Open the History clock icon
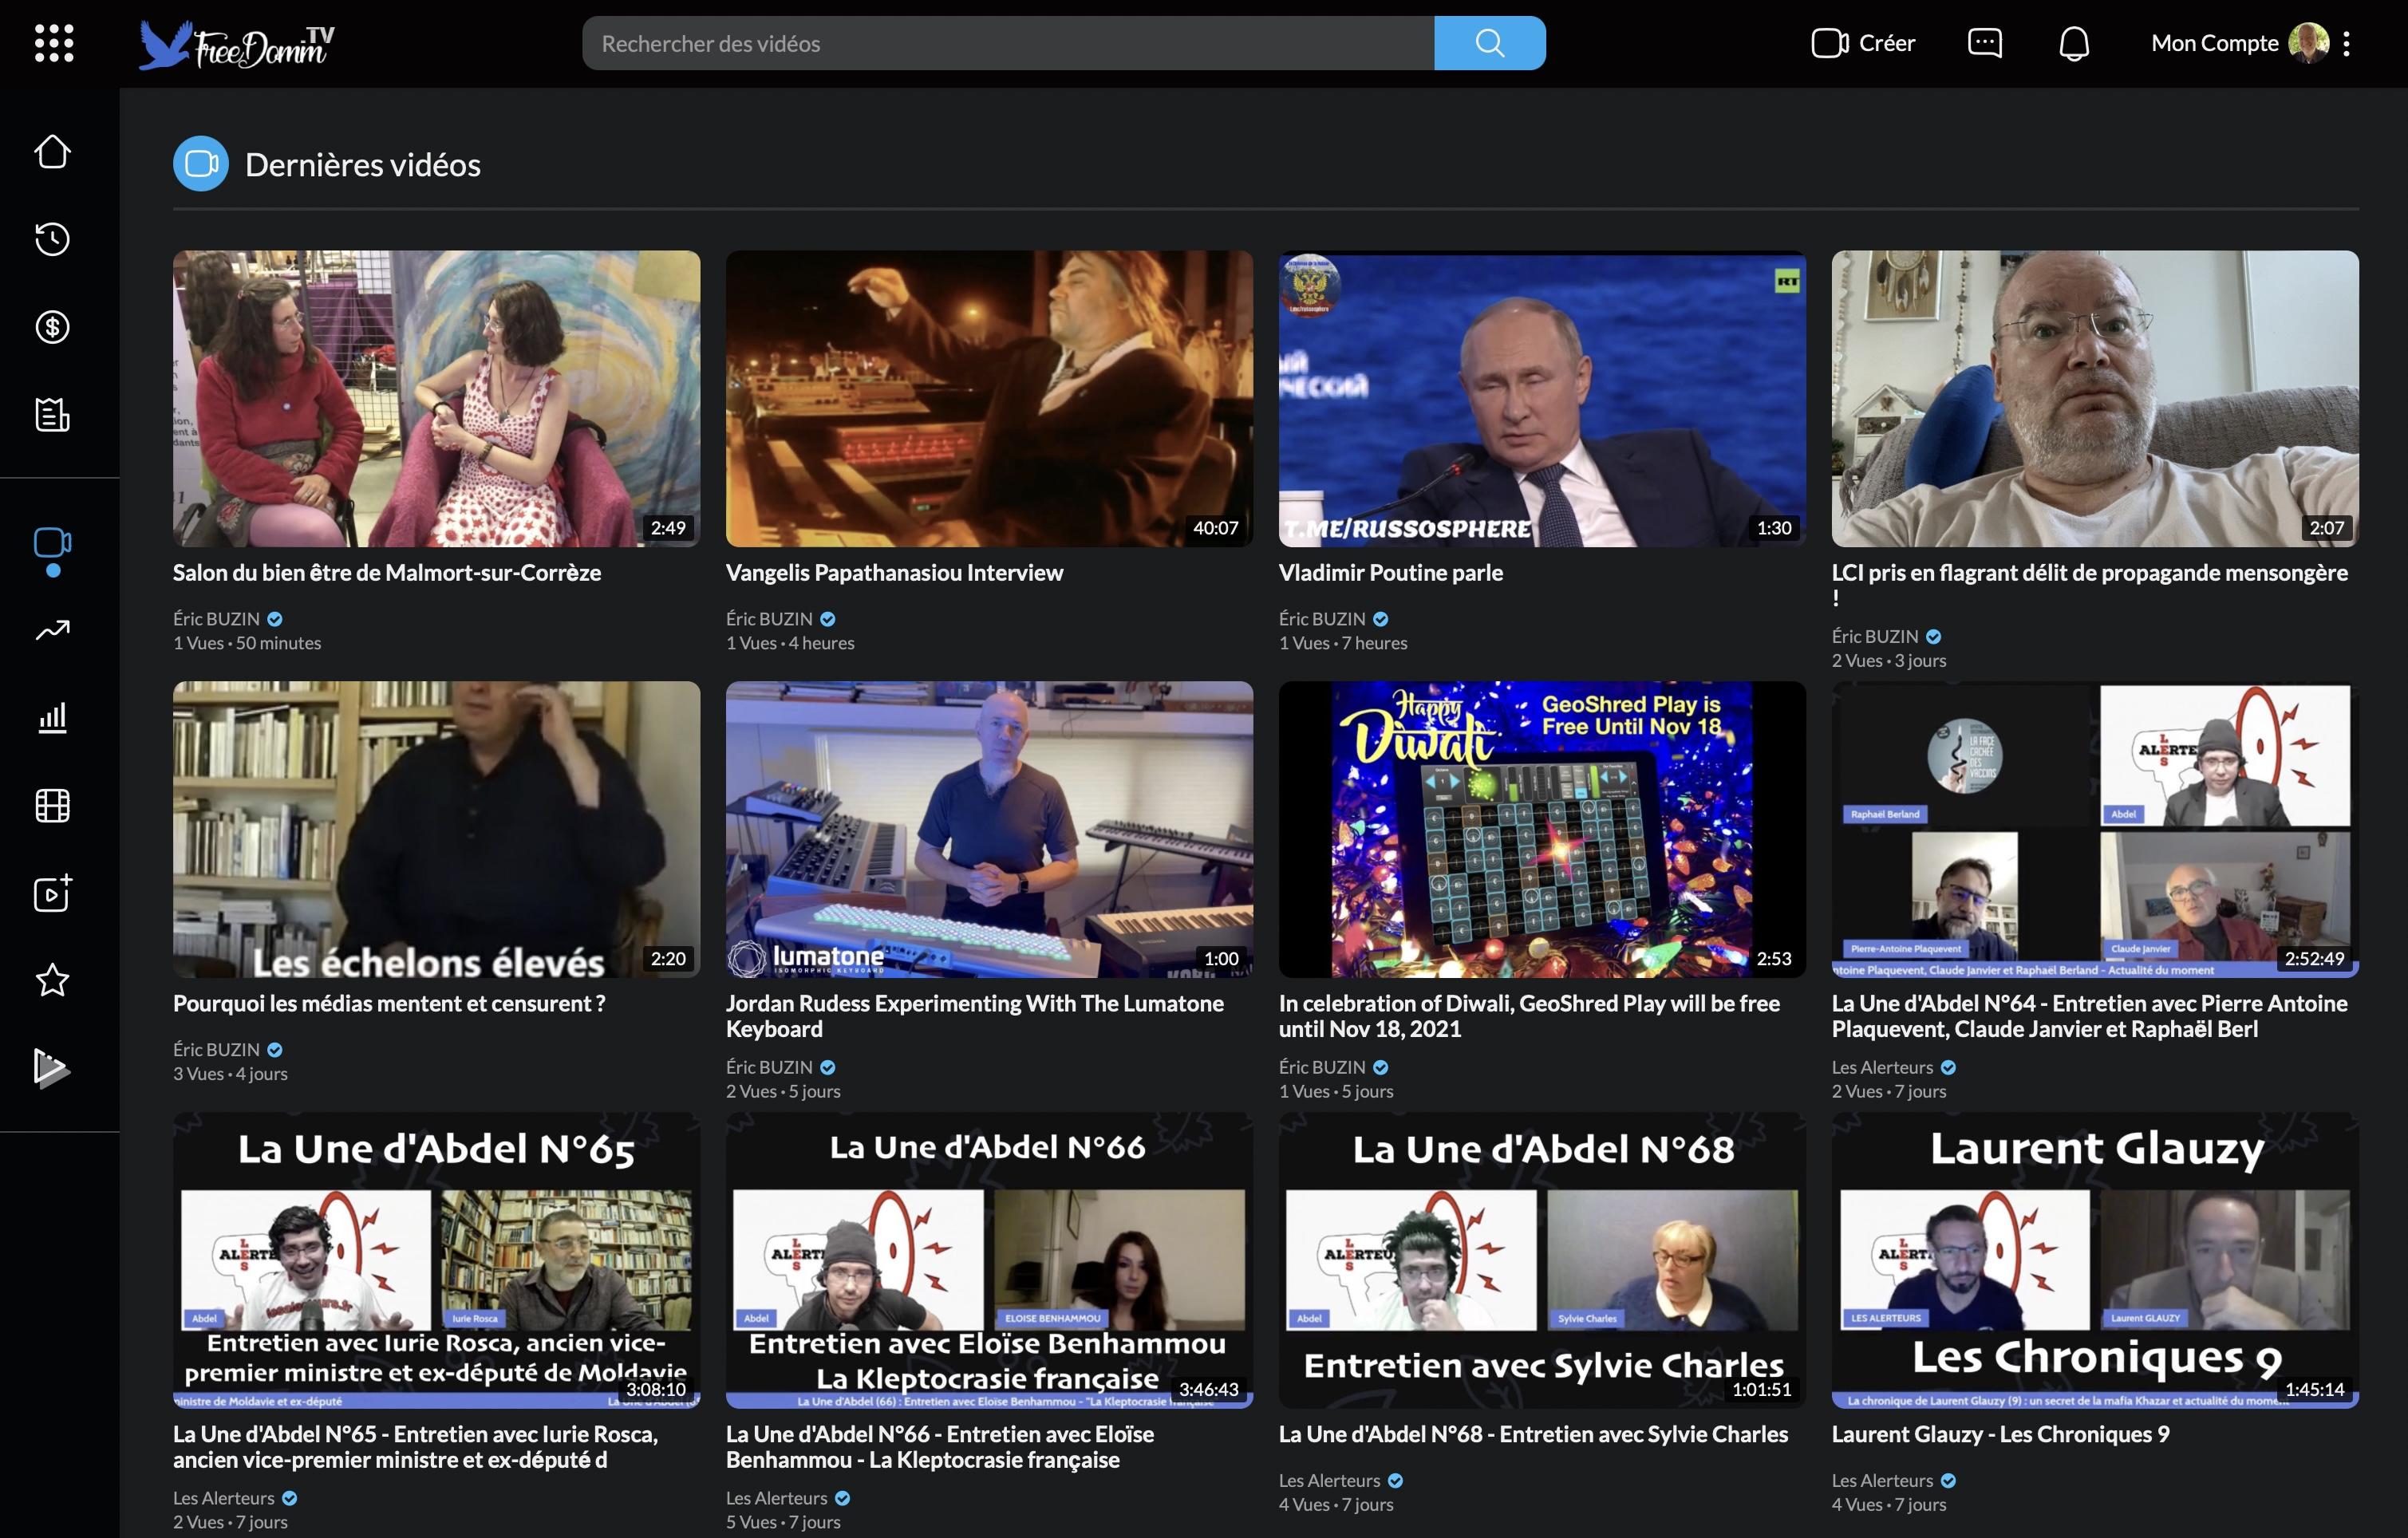Image resolution: width=2408 pixels, height=1538 pixels. (x=52, y=239)
